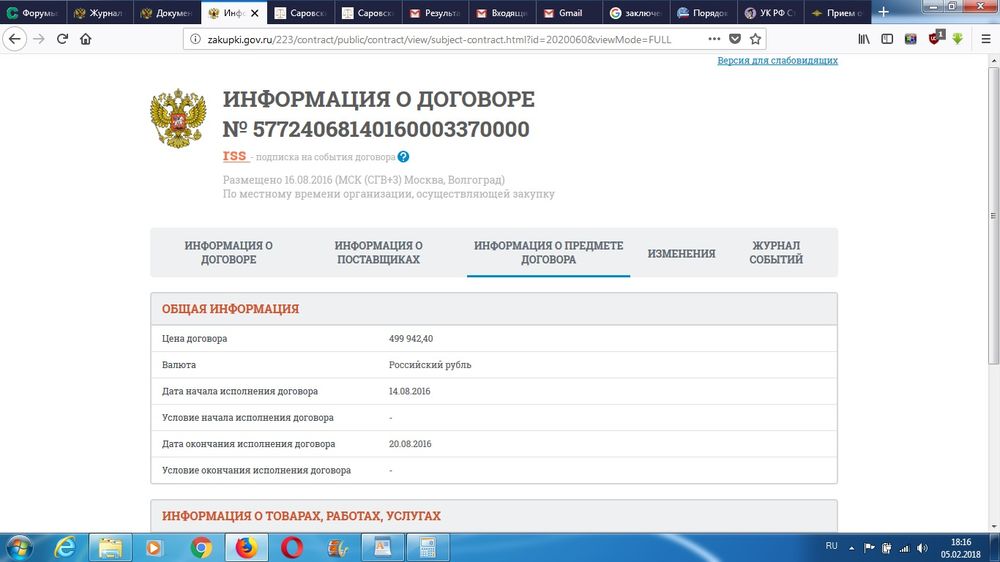The height and width of the screenshot is (562, 1000).
Task: Select the Информация о поставщиках tab
Action: (x=378, y=252)
